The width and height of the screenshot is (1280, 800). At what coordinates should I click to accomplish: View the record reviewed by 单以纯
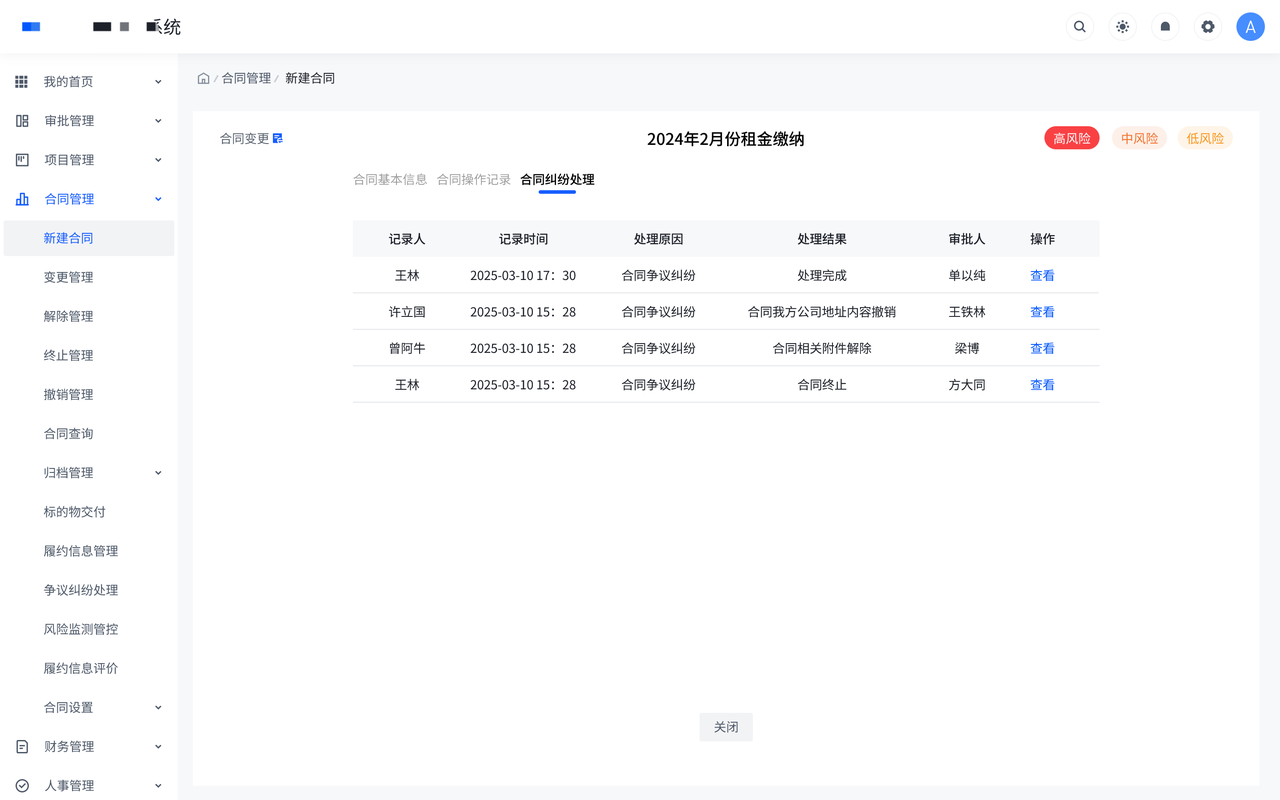point(1042,275)
